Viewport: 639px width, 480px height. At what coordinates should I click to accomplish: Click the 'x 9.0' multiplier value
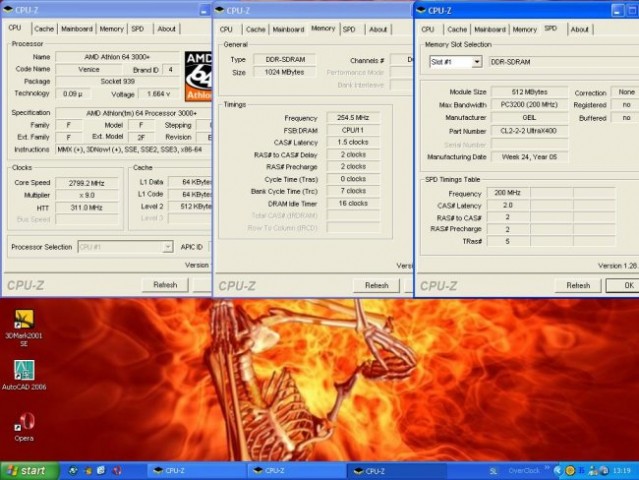coord(86,195)
